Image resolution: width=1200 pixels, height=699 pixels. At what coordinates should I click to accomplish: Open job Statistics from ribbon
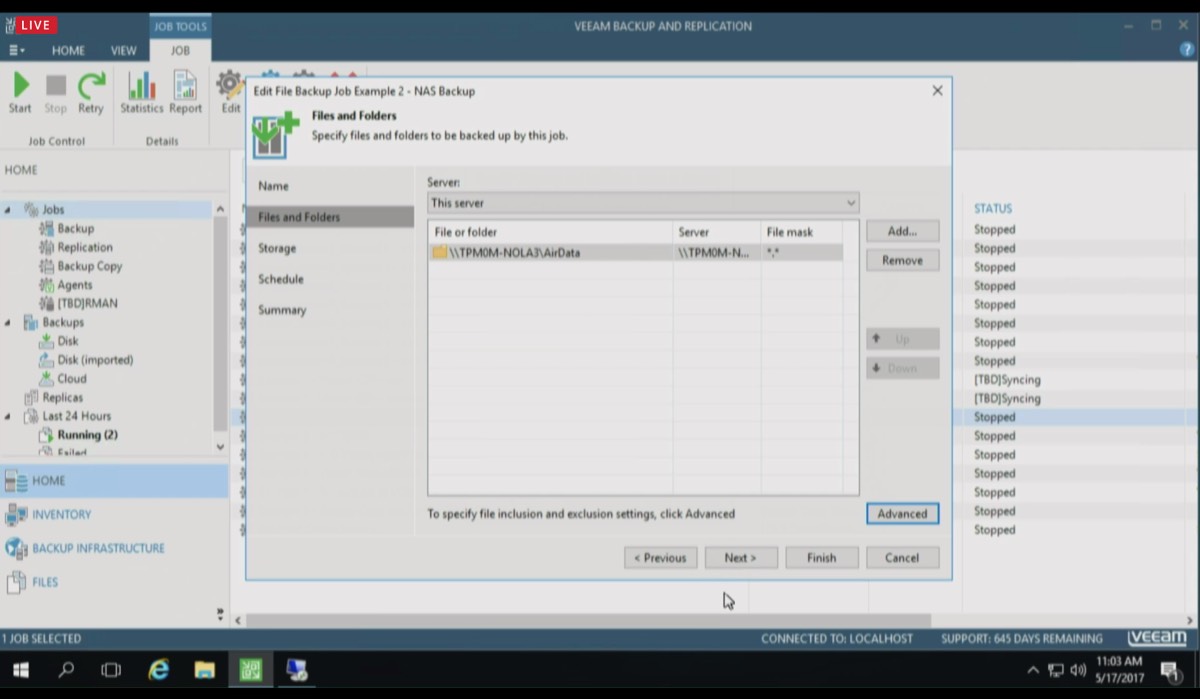coord(141,93)
